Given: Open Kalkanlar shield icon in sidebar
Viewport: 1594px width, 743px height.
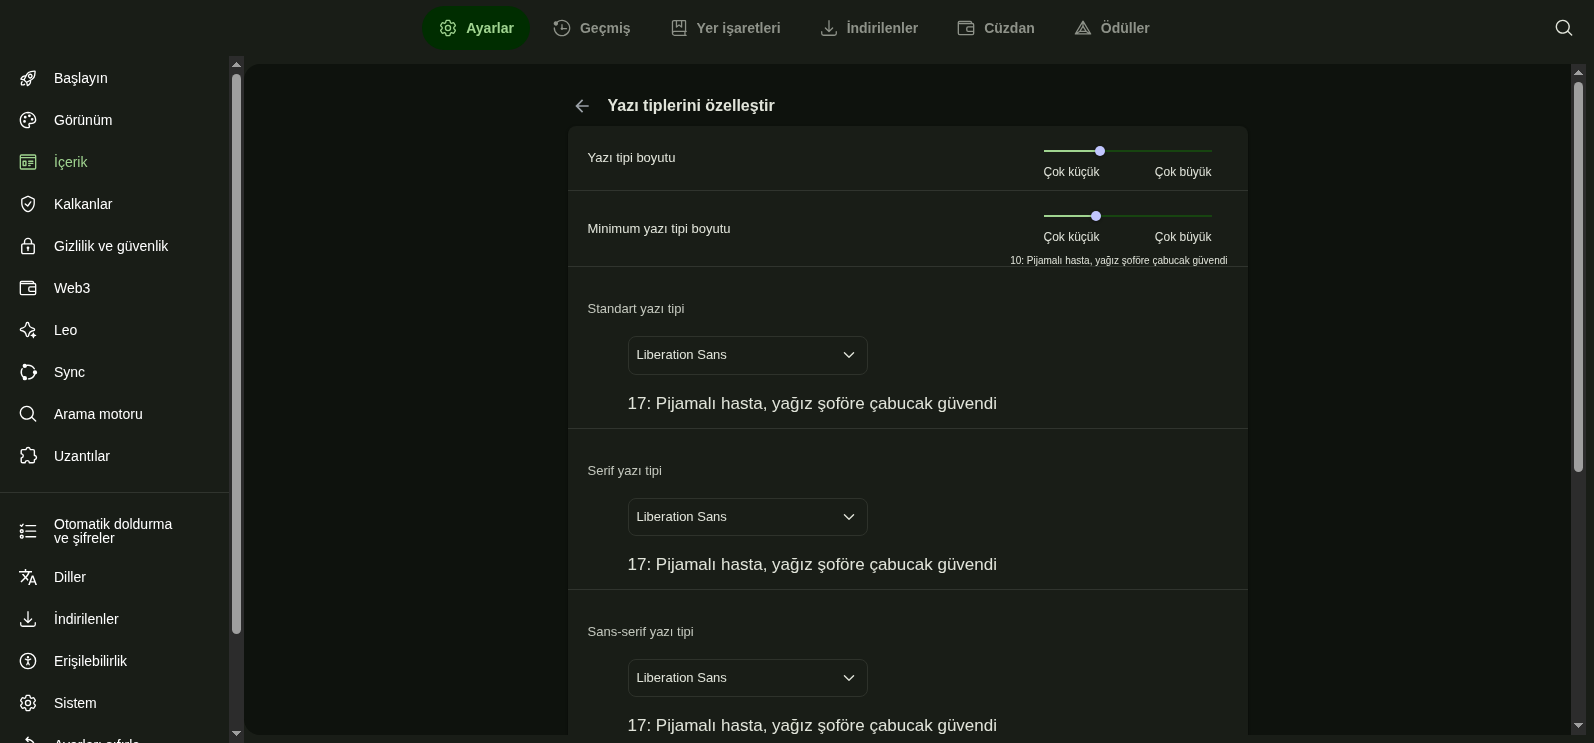Looking at the screenshot, I should (28, 204).
